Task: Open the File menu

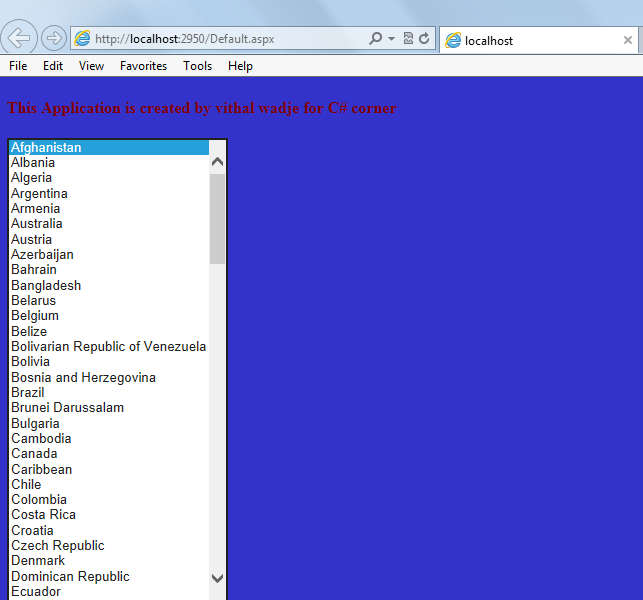Action: pyautogui.click(x=18, y=66)
